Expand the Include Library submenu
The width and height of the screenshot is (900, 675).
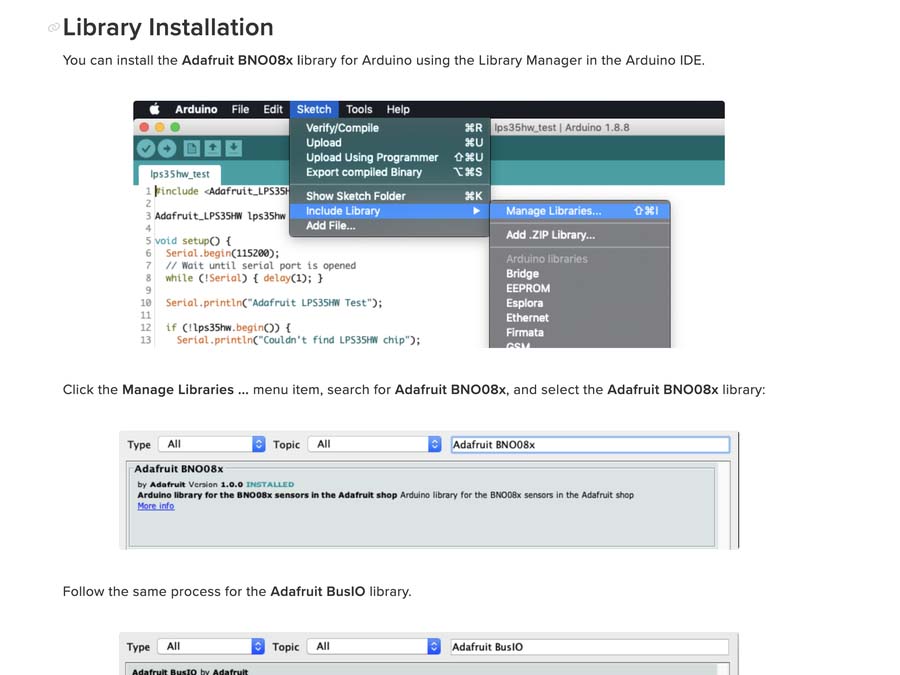390,211
